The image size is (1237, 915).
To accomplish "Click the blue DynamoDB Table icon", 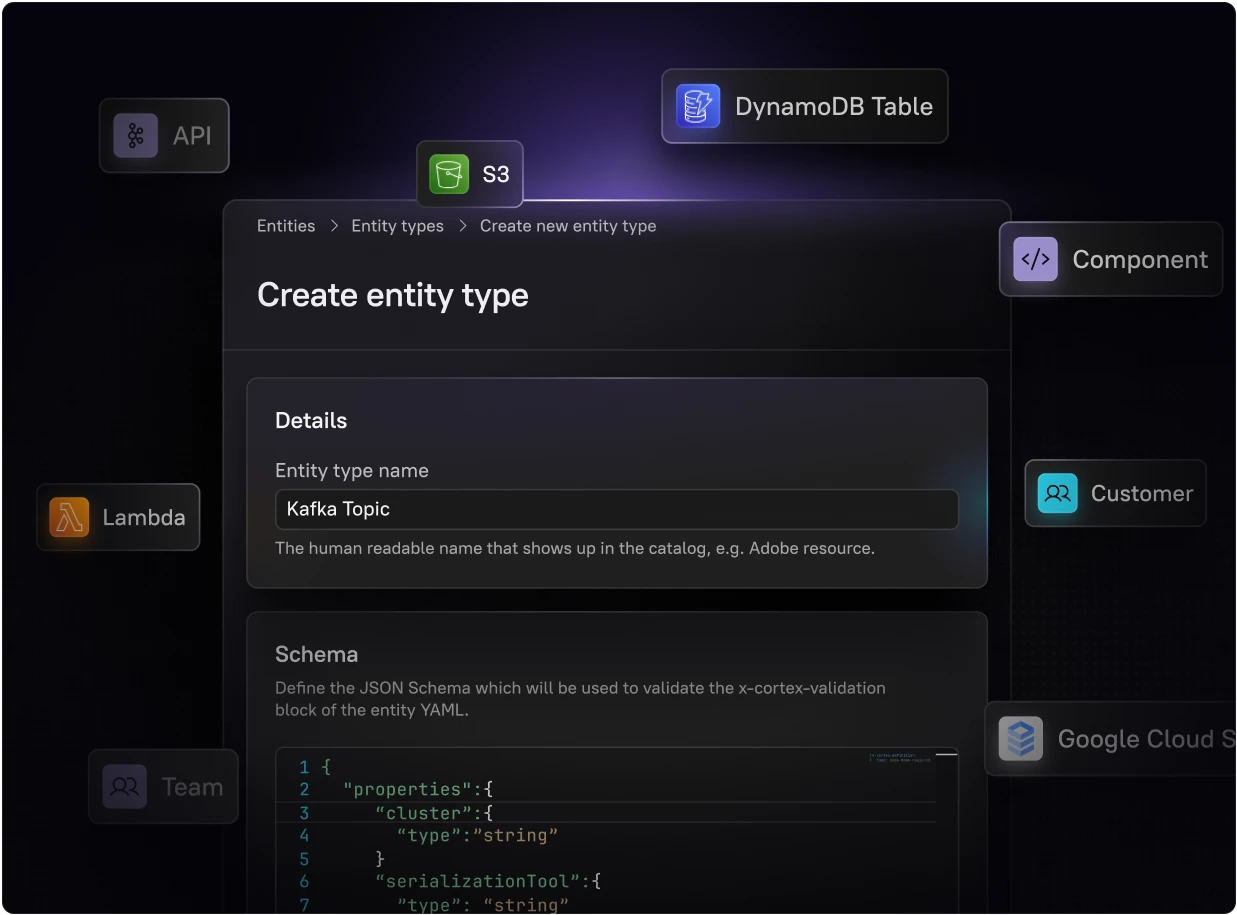I will [x=698, y=106].
